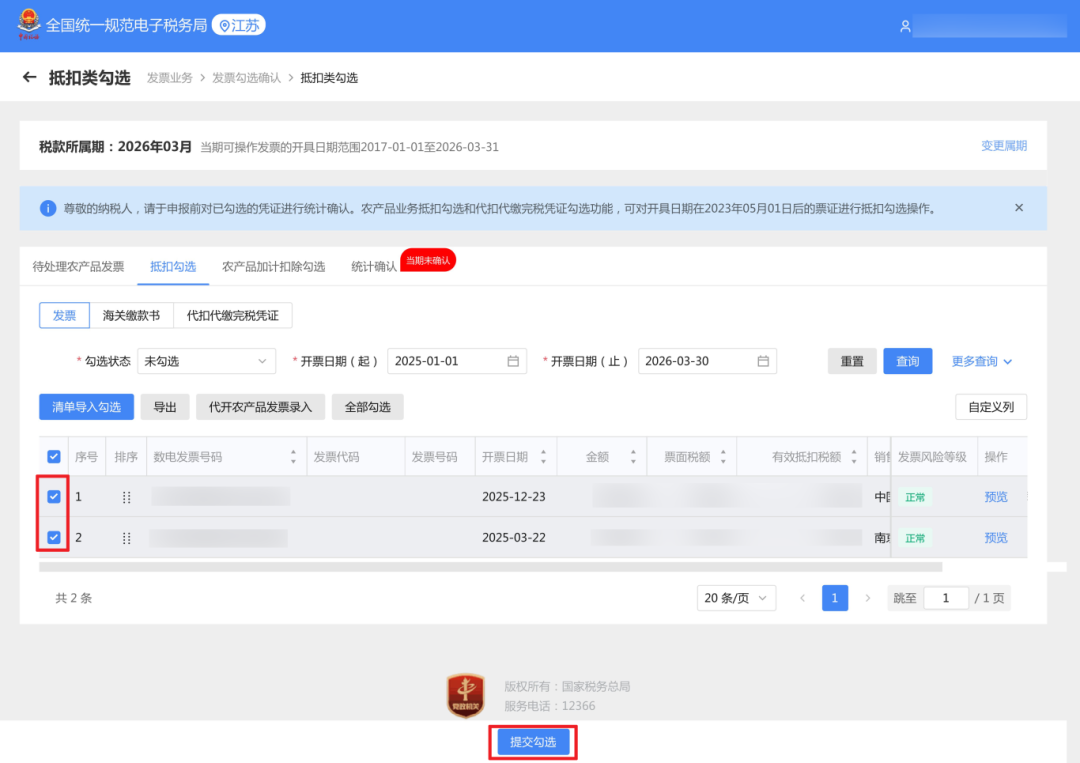Open calendar for 开票日期（起）
Viewport: 1080px width, 763px height.
(513, 361)
